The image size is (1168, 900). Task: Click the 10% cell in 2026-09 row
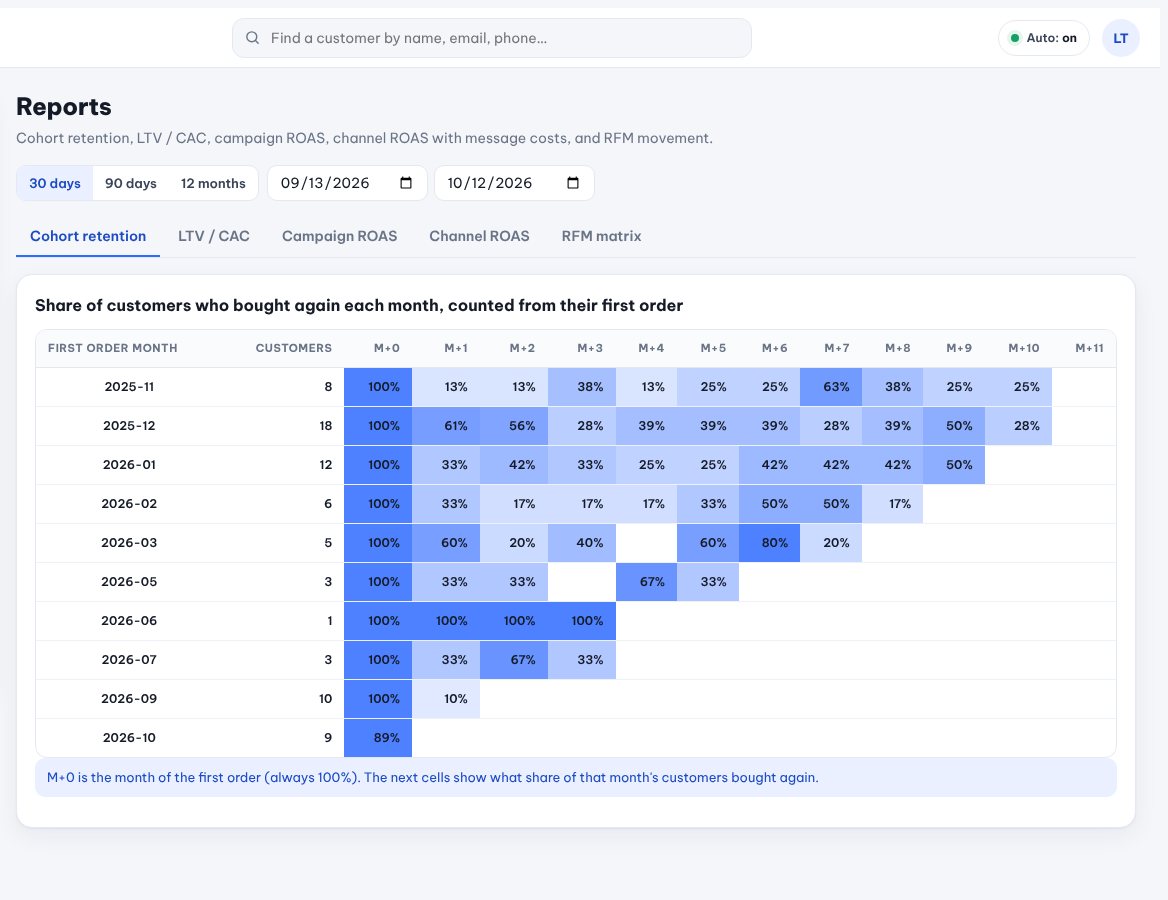tap(446, 699)
